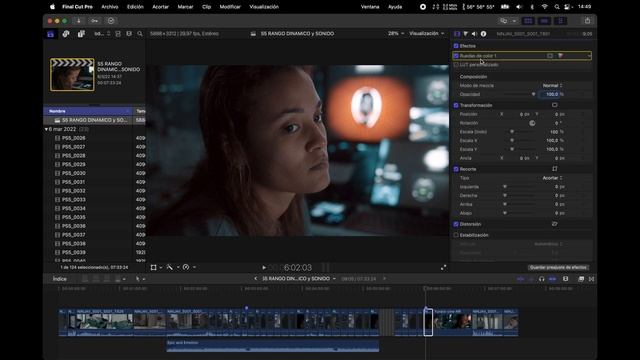640x360 pixels.
Task: Show the libraries sidebar icon
Action: 51,34
